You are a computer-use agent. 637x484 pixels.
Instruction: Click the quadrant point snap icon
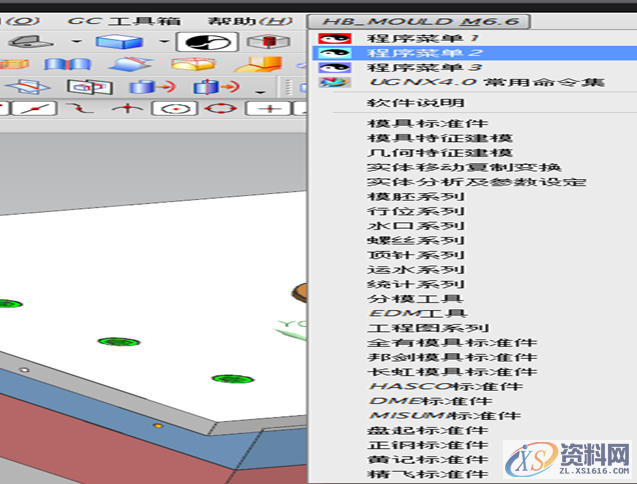pos(220,107)
